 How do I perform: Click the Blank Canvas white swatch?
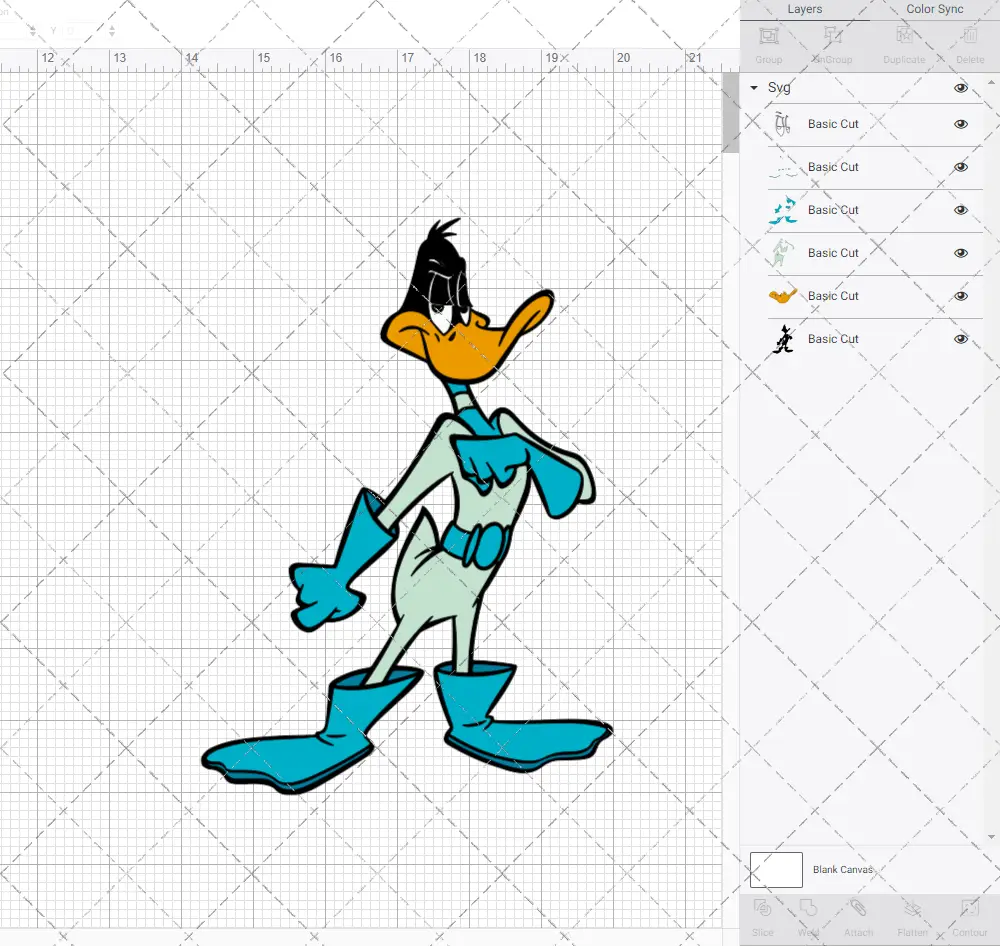(x=776, y=869)
